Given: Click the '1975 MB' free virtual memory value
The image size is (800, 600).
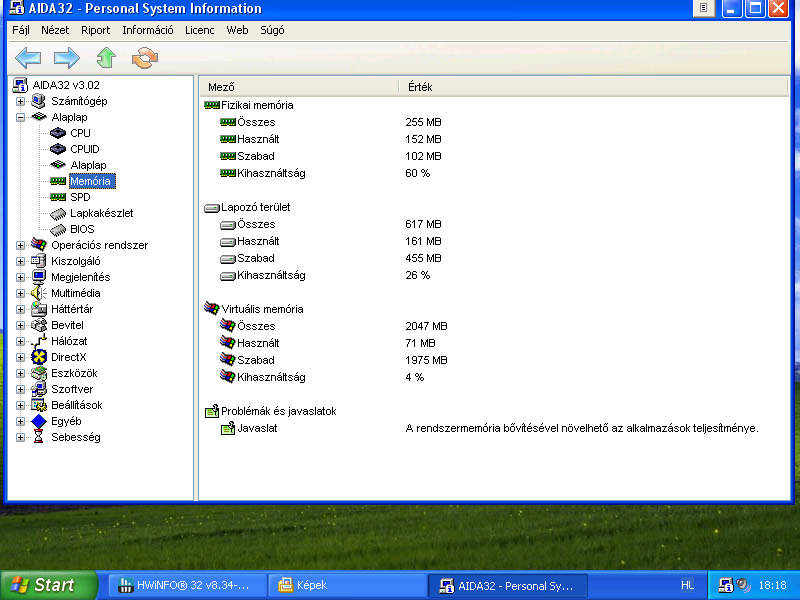Looking at the screenshot, I should click(426, 360).
